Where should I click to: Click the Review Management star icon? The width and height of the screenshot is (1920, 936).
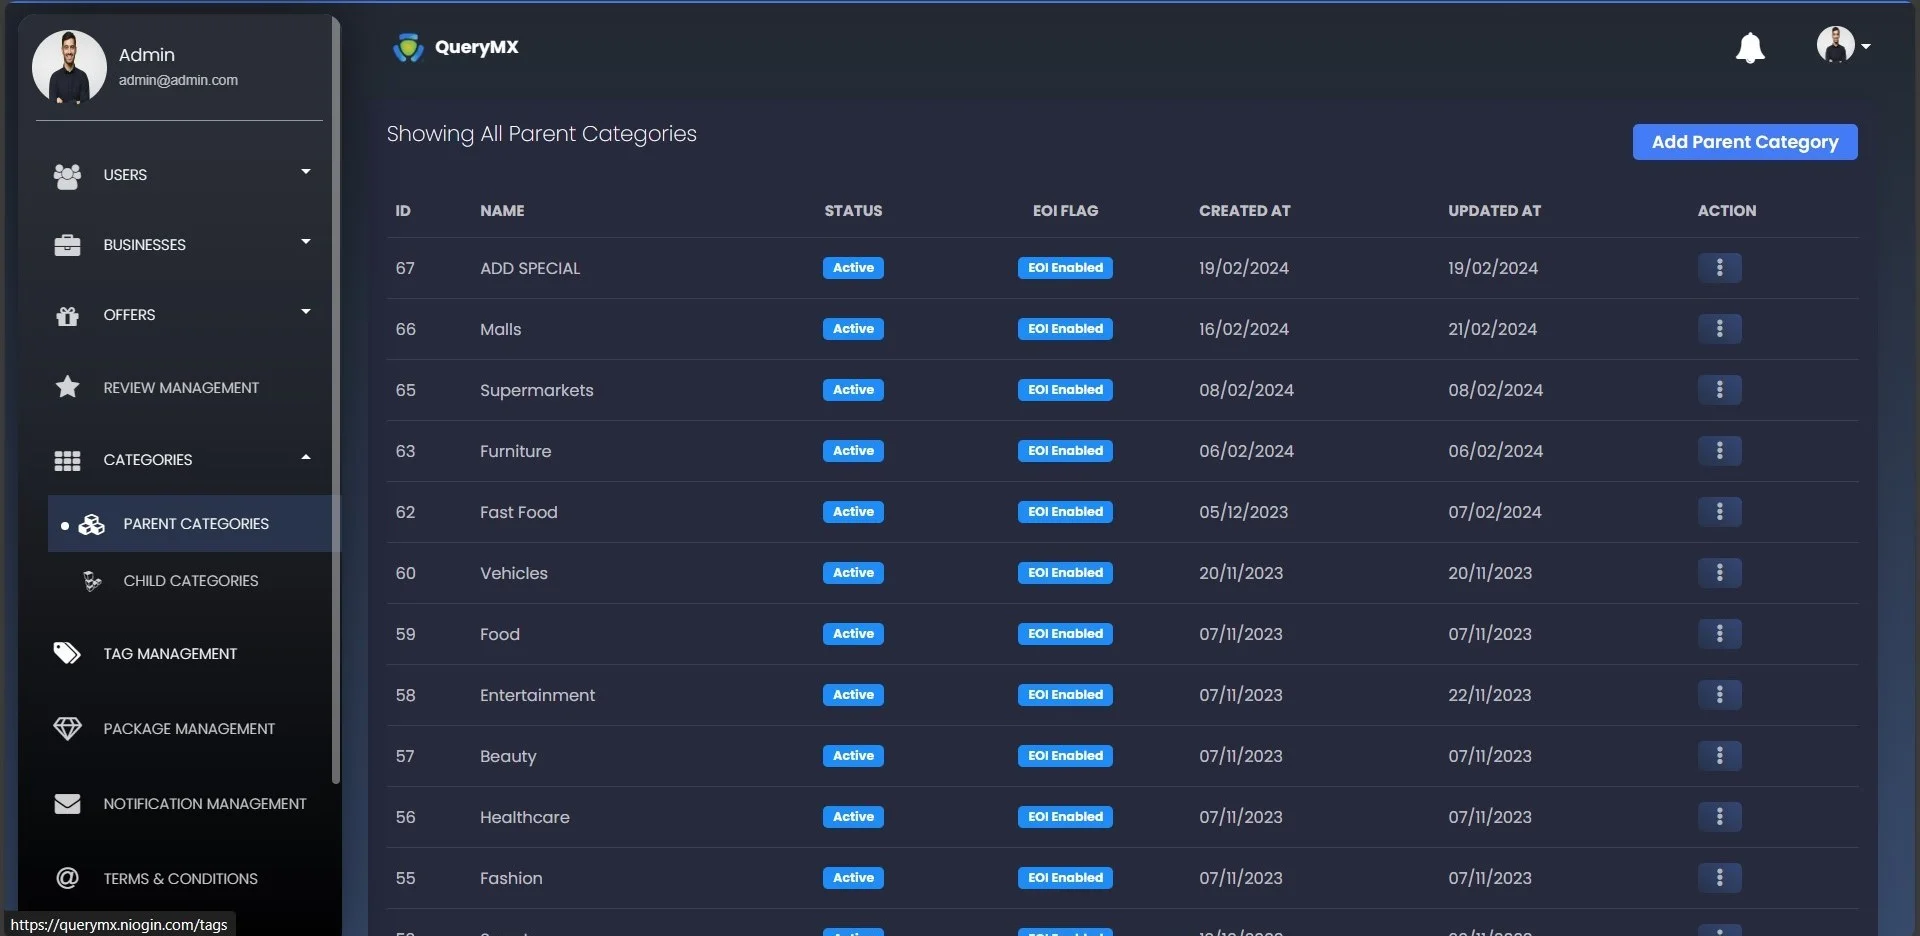(x=67, y=387)
